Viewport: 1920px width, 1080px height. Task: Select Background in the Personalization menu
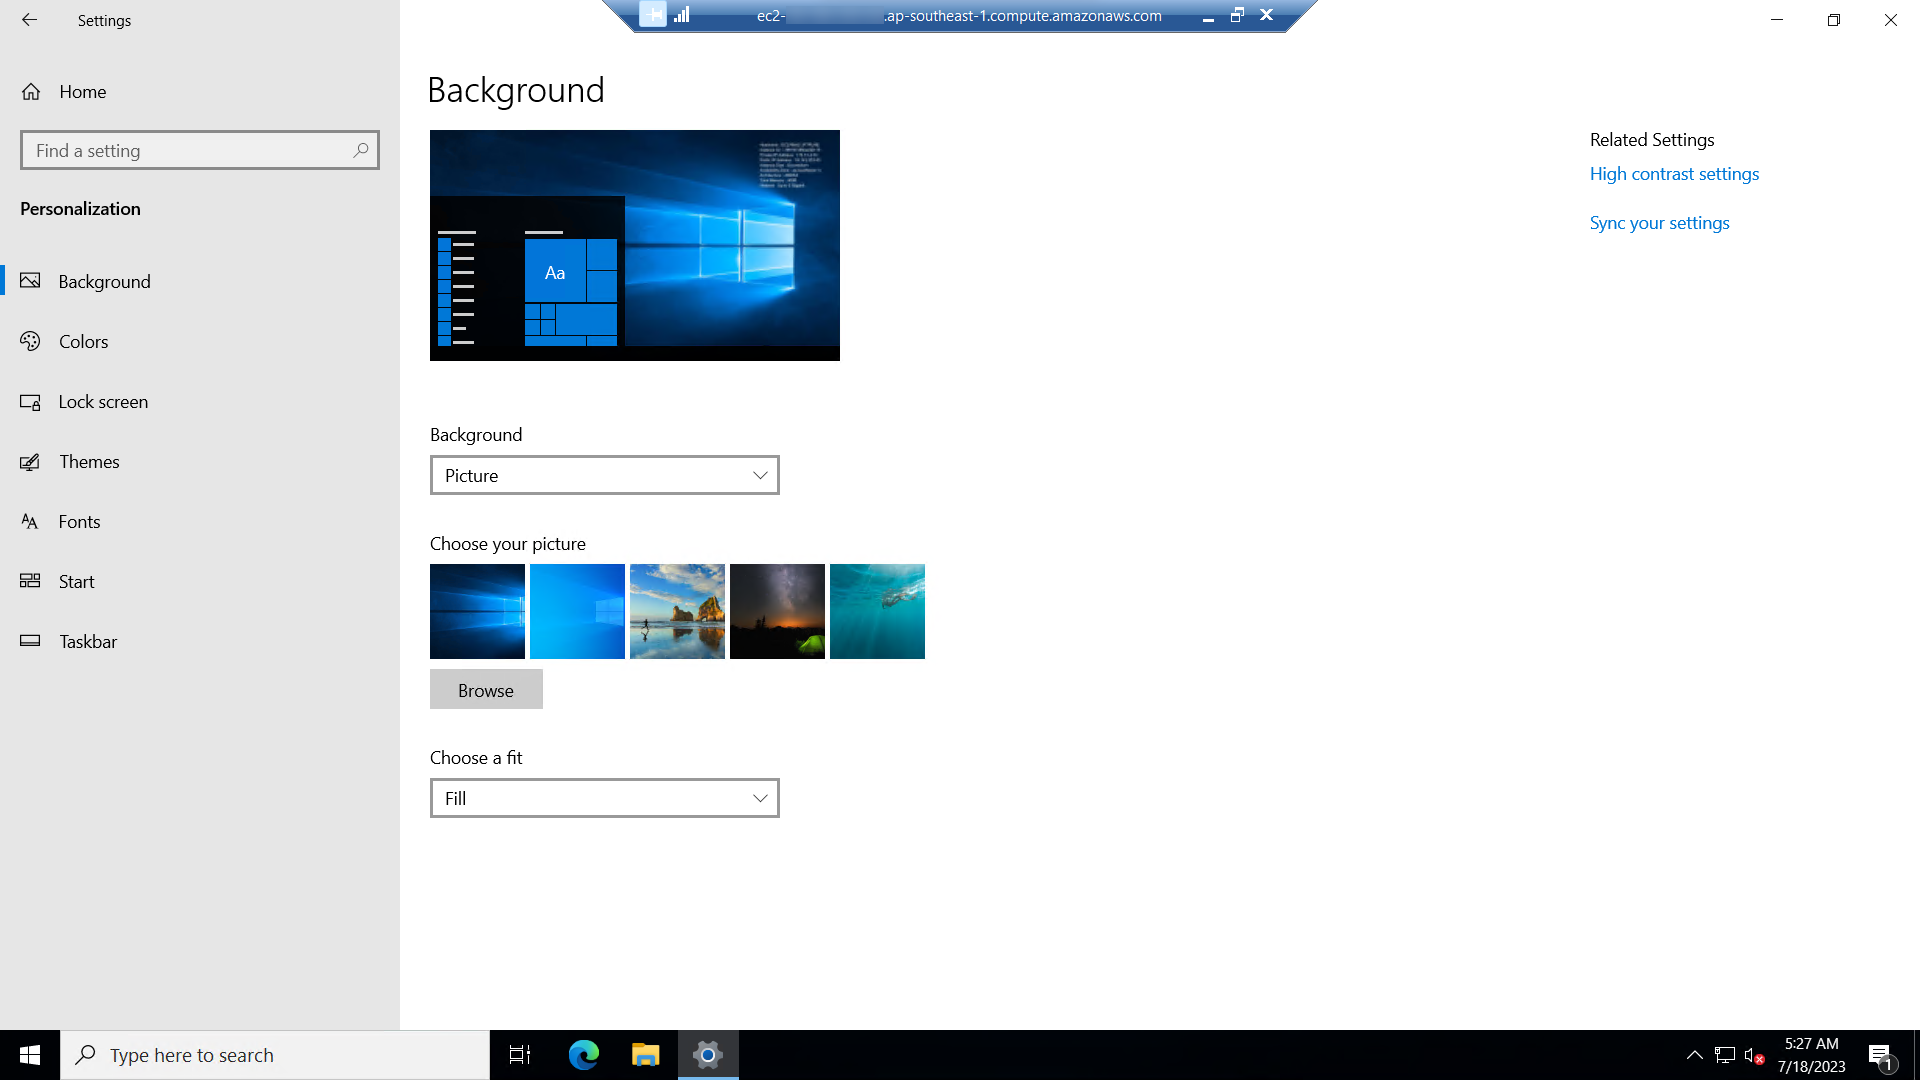pyautogui.click(x=104, y=281)
